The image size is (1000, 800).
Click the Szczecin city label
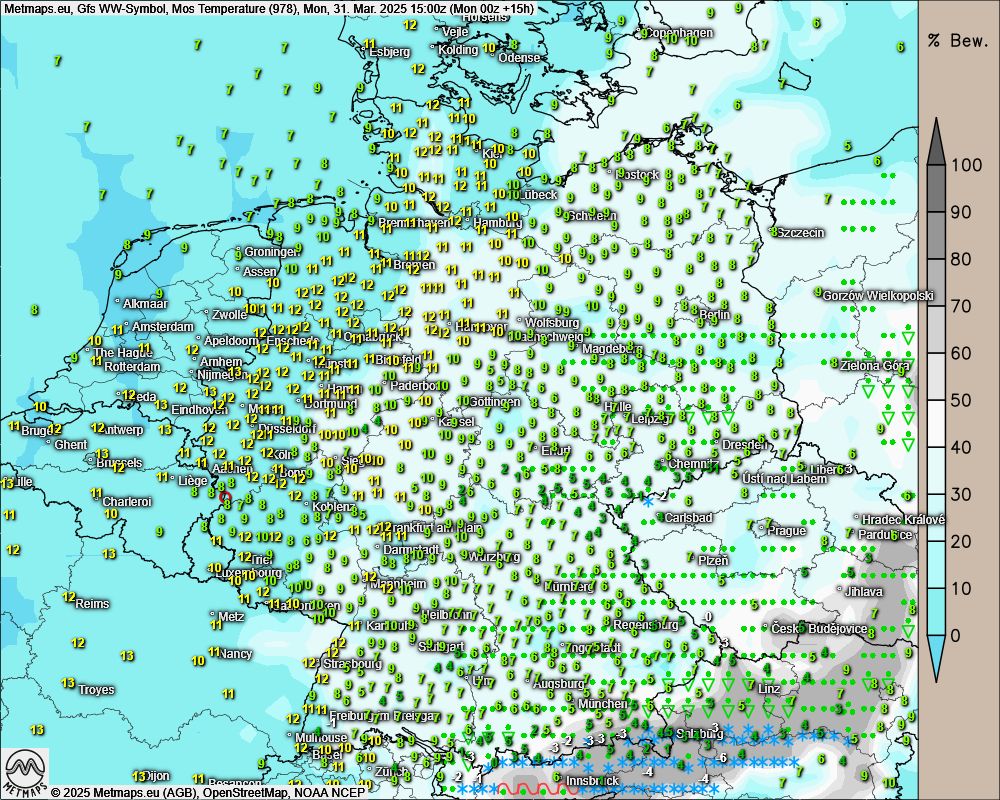click(800, 233)
